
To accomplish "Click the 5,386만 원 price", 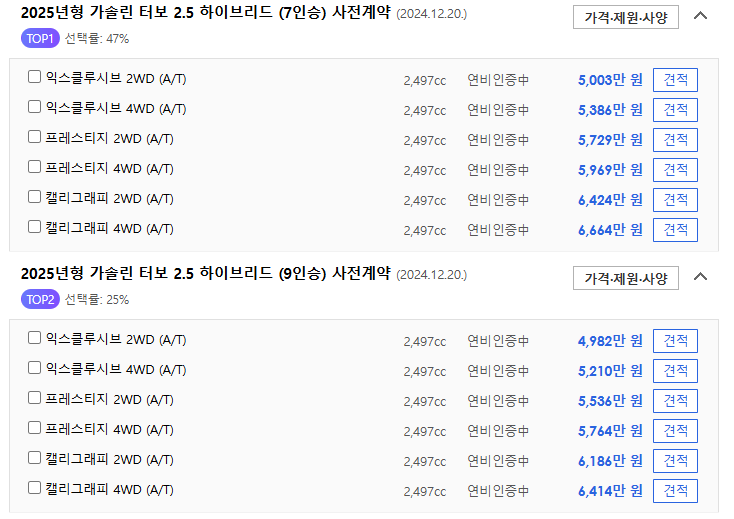I will [x=610, y=110].
